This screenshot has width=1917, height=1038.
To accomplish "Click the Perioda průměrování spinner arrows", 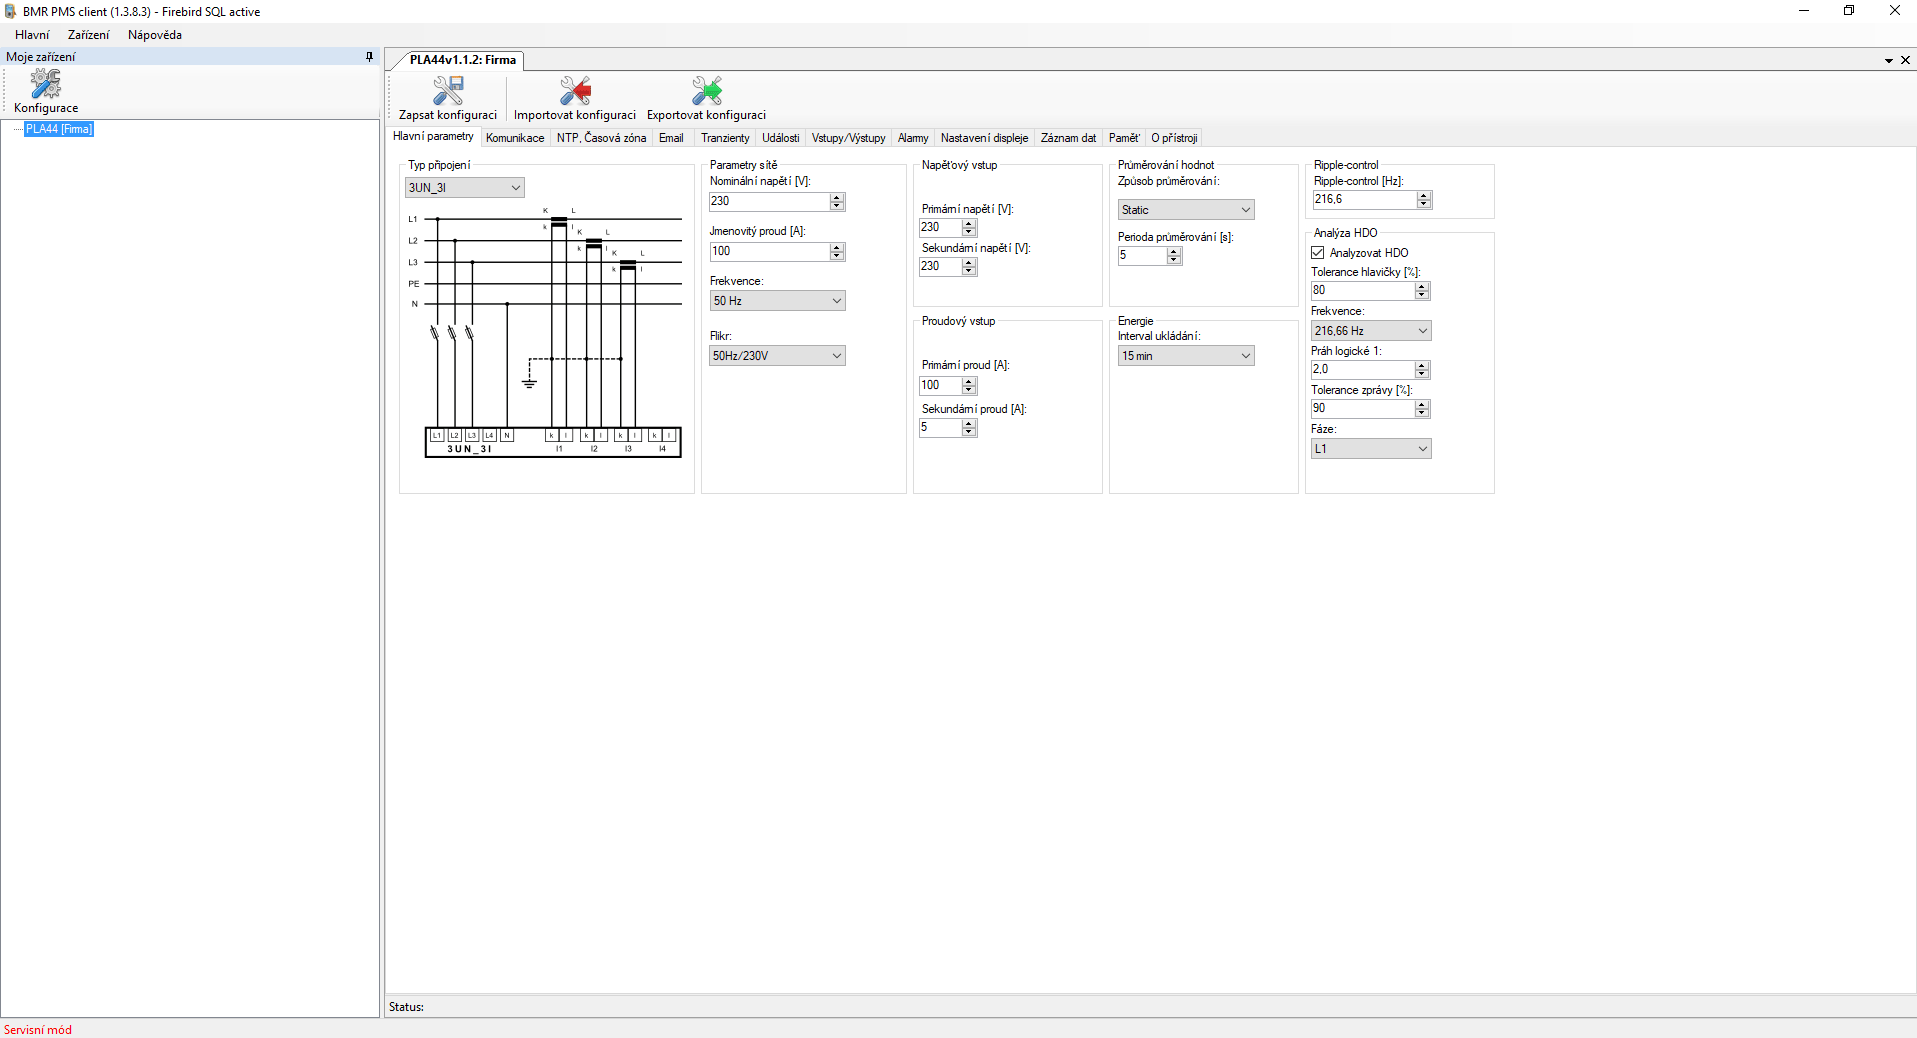I will coord(1174,256).
